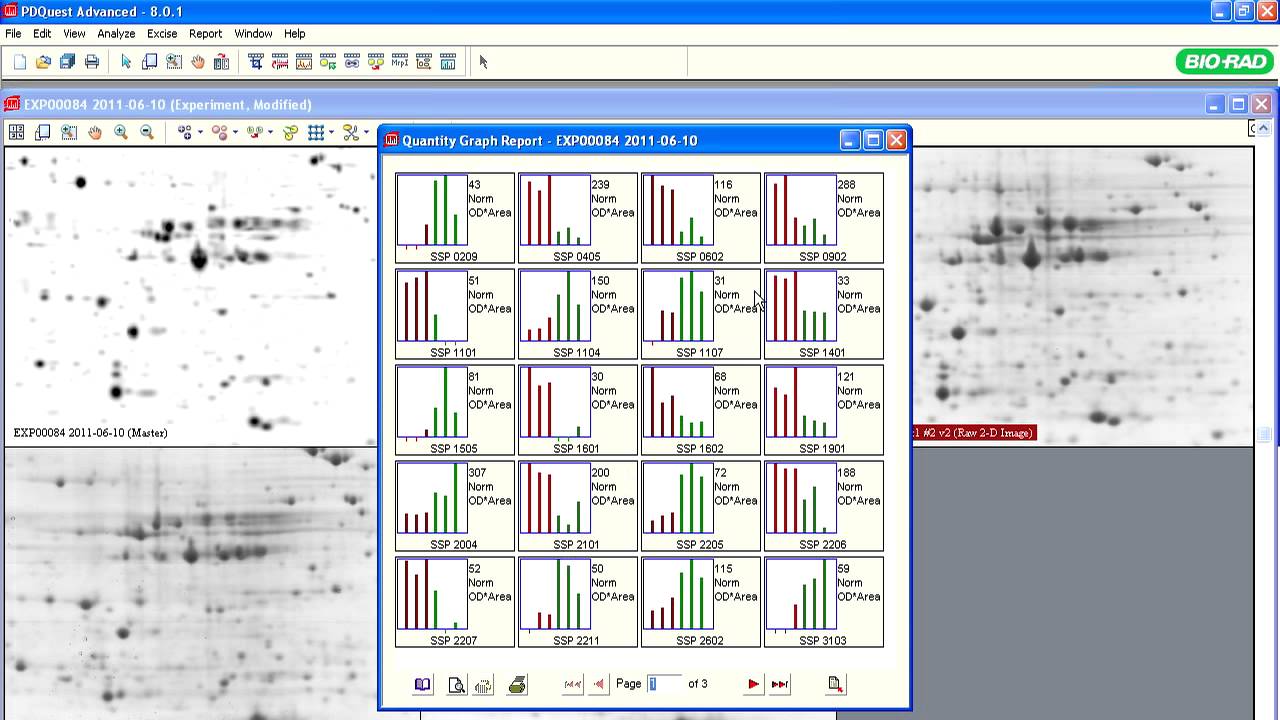Maximize the Quantity Graph Report window
This screenshot has width=1280, height=720.
coord(873,141)
